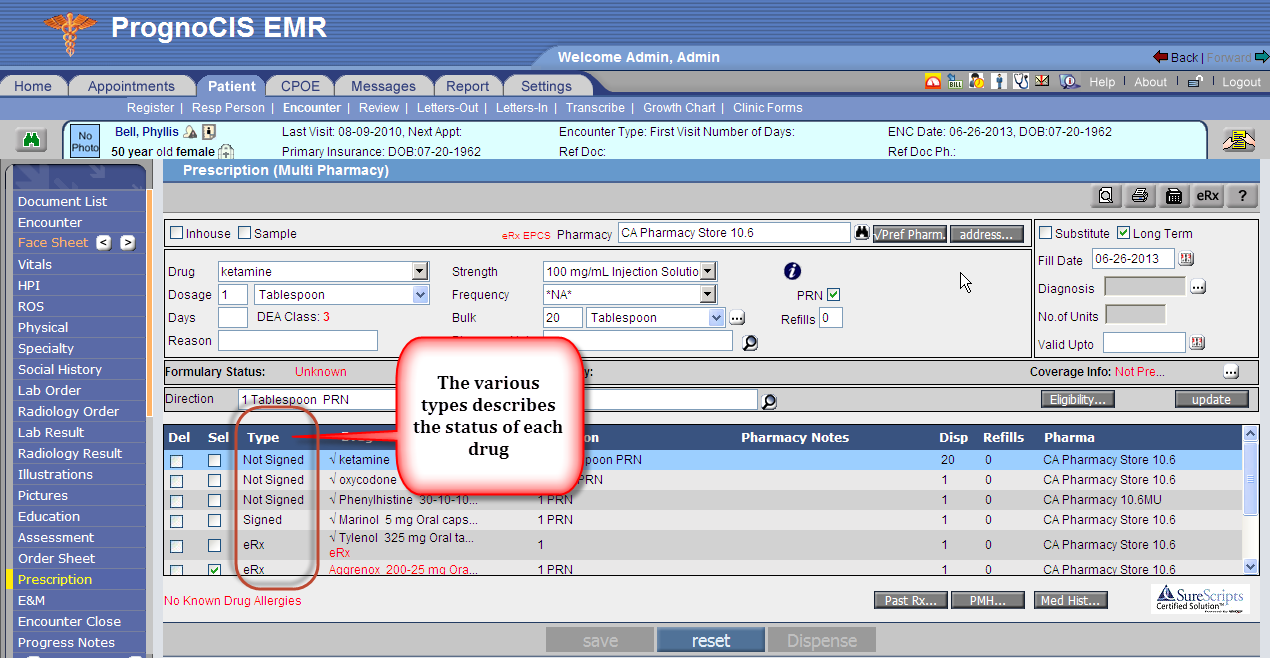Click the update button
This screenshot has width=1270, height=658.
[x=1212, y=400]
